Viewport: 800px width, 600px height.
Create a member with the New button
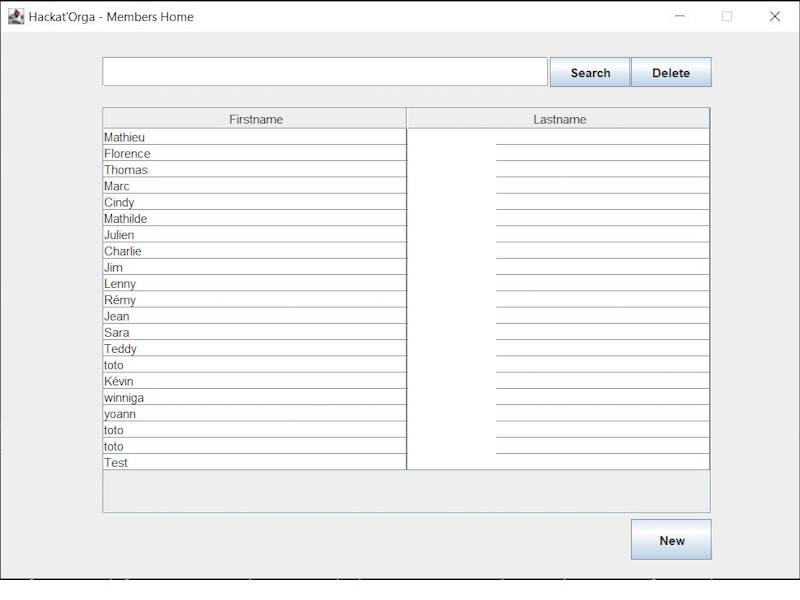[671, 540]
